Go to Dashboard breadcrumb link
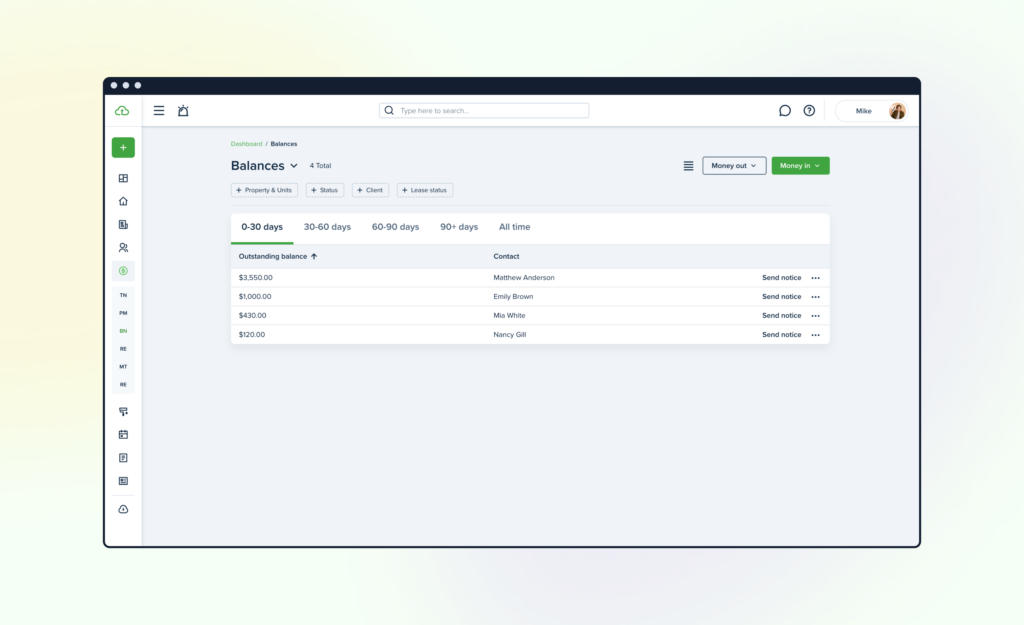The image size is (1024, 625). pos(246,144)
